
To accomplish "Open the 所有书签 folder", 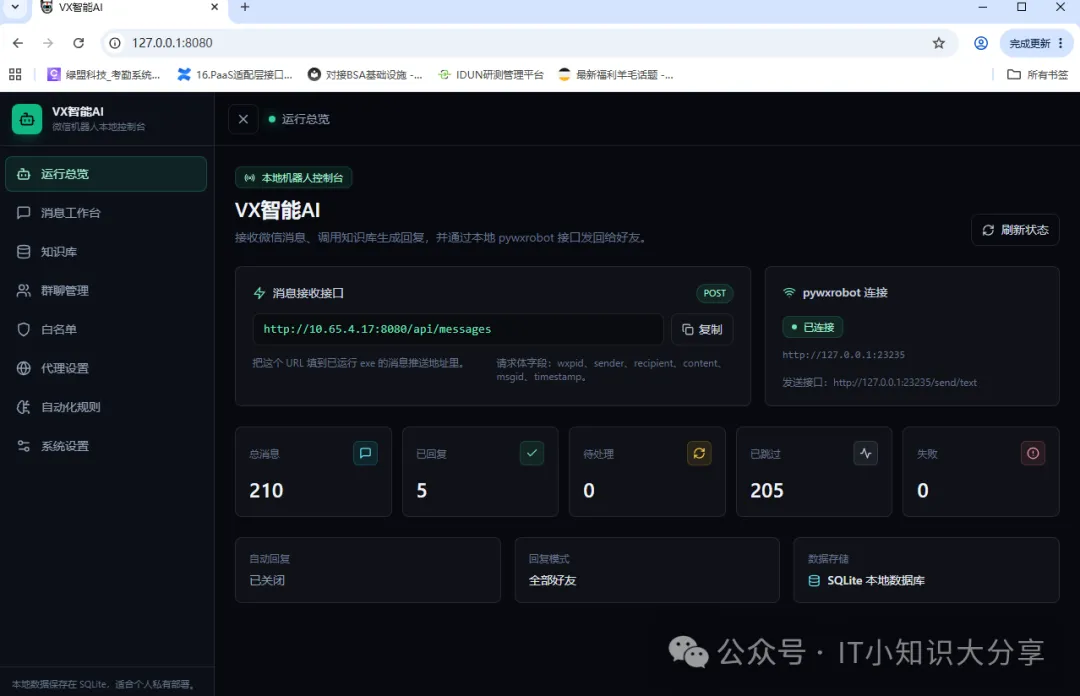I will tap(1037, 74).
